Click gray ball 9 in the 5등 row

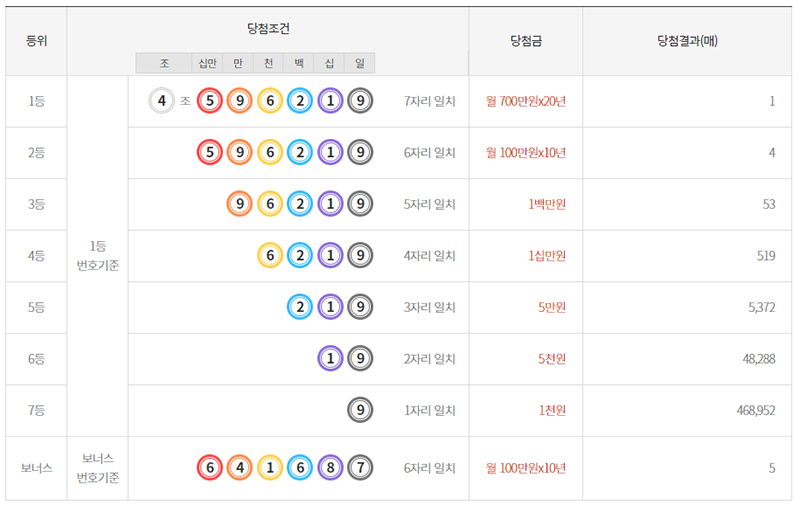point(360,307)
